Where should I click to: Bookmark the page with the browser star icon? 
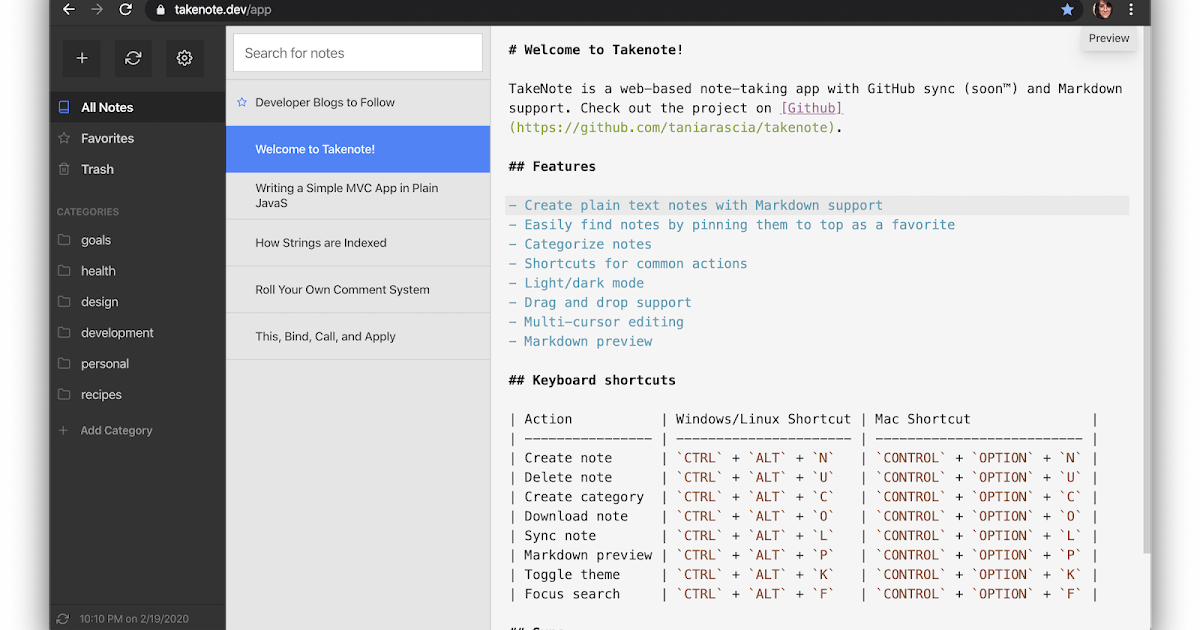[1067, 9]
